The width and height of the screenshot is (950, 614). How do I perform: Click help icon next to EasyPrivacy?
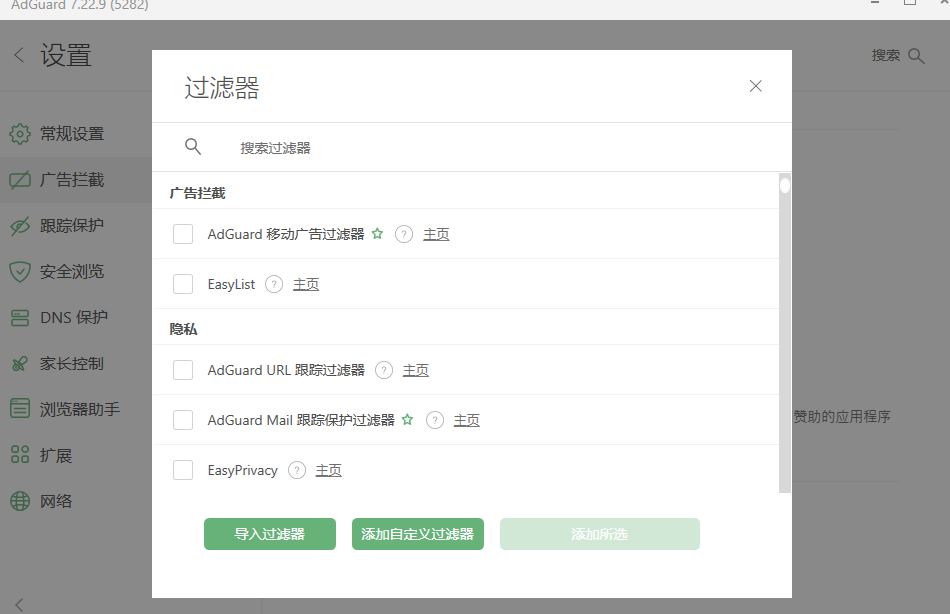(297, 470)
